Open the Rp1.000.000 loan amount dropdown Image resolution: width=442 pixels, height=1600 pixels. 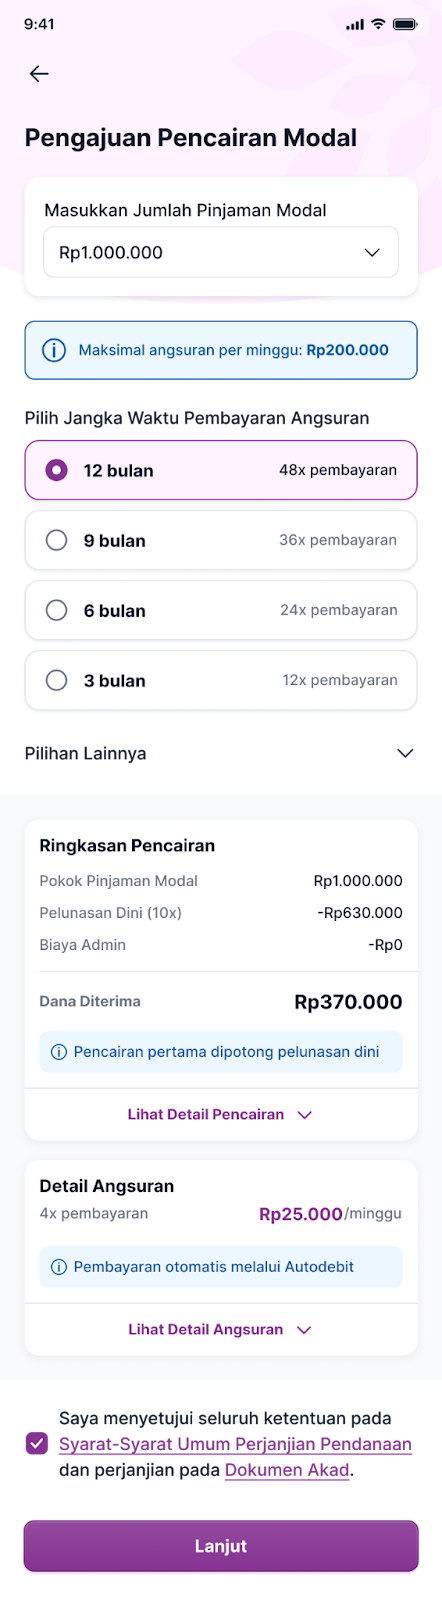coord(221,252)
